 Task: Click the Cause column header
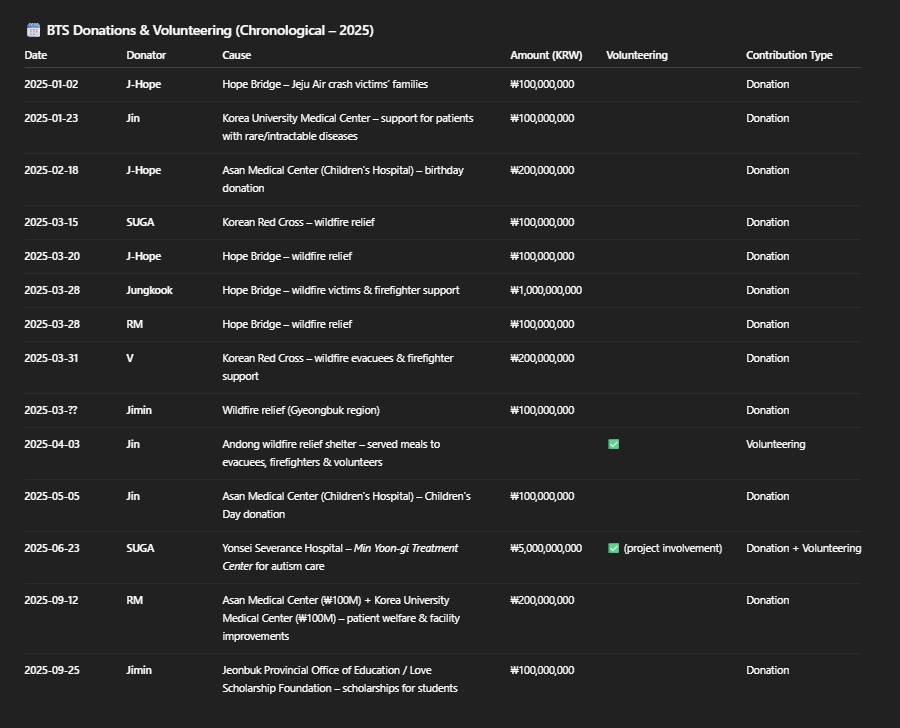coord(237,55)
